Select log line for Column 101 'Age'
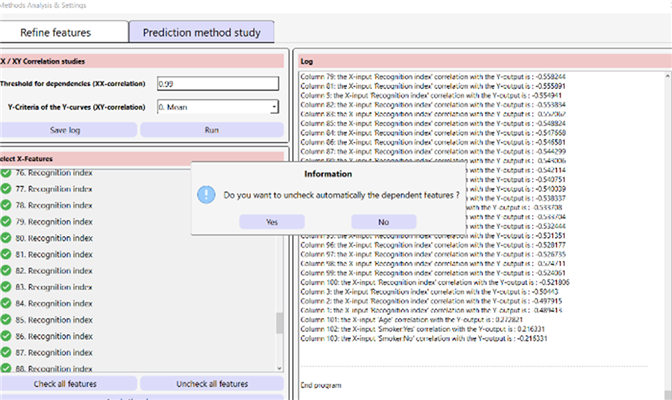672x400 pixels. [x=411, y=319]
